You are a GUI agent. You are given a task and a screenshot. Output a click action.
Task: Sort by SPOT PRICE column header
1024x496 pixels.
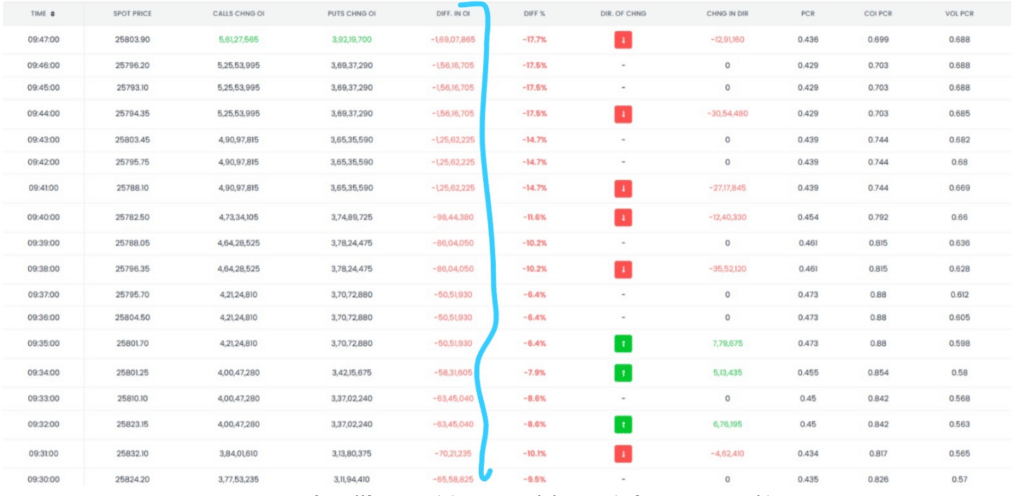[132, 14]
